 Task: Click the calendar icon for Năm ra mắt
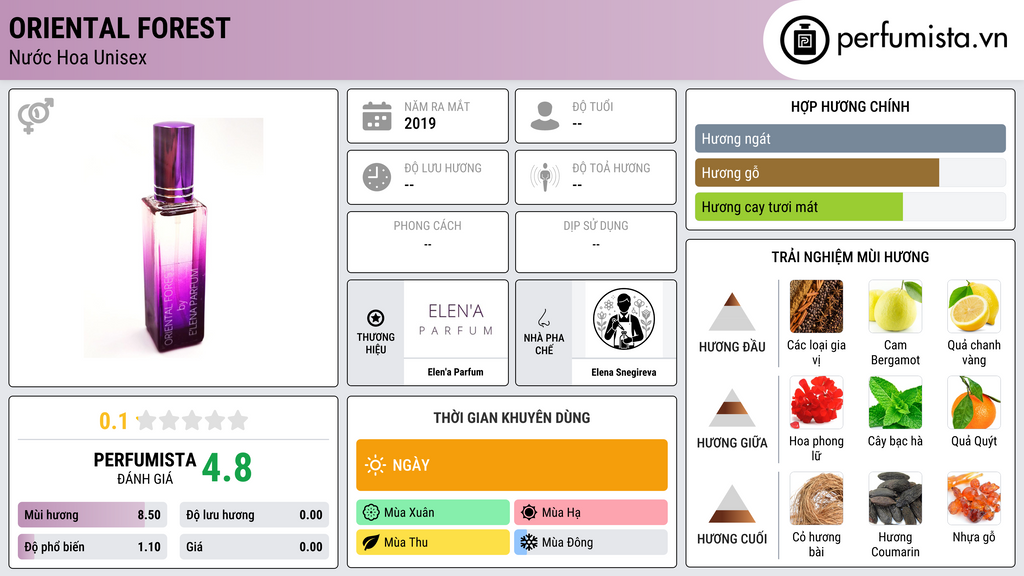[377, 116]
